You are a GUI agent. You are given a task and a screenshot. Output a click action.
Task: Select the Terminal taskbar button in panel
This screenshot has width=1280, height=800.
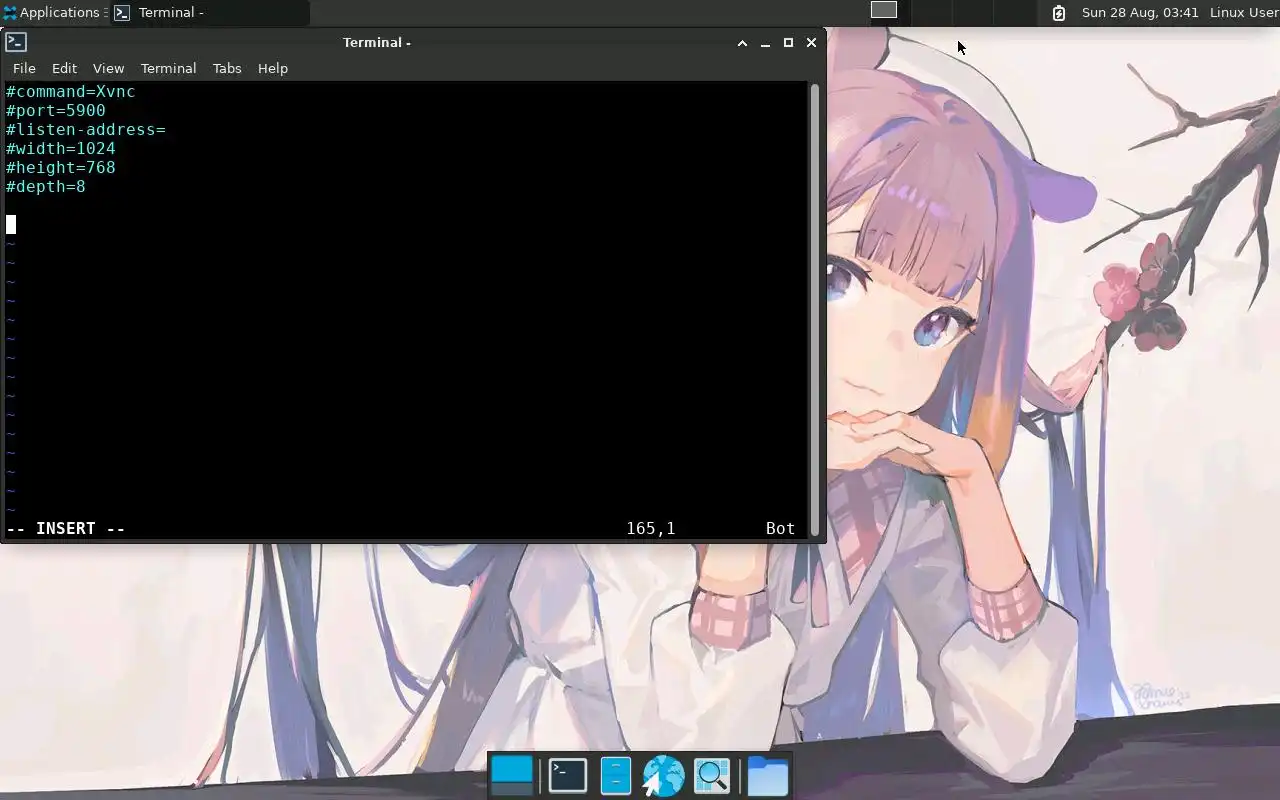(x=210, y=13)
